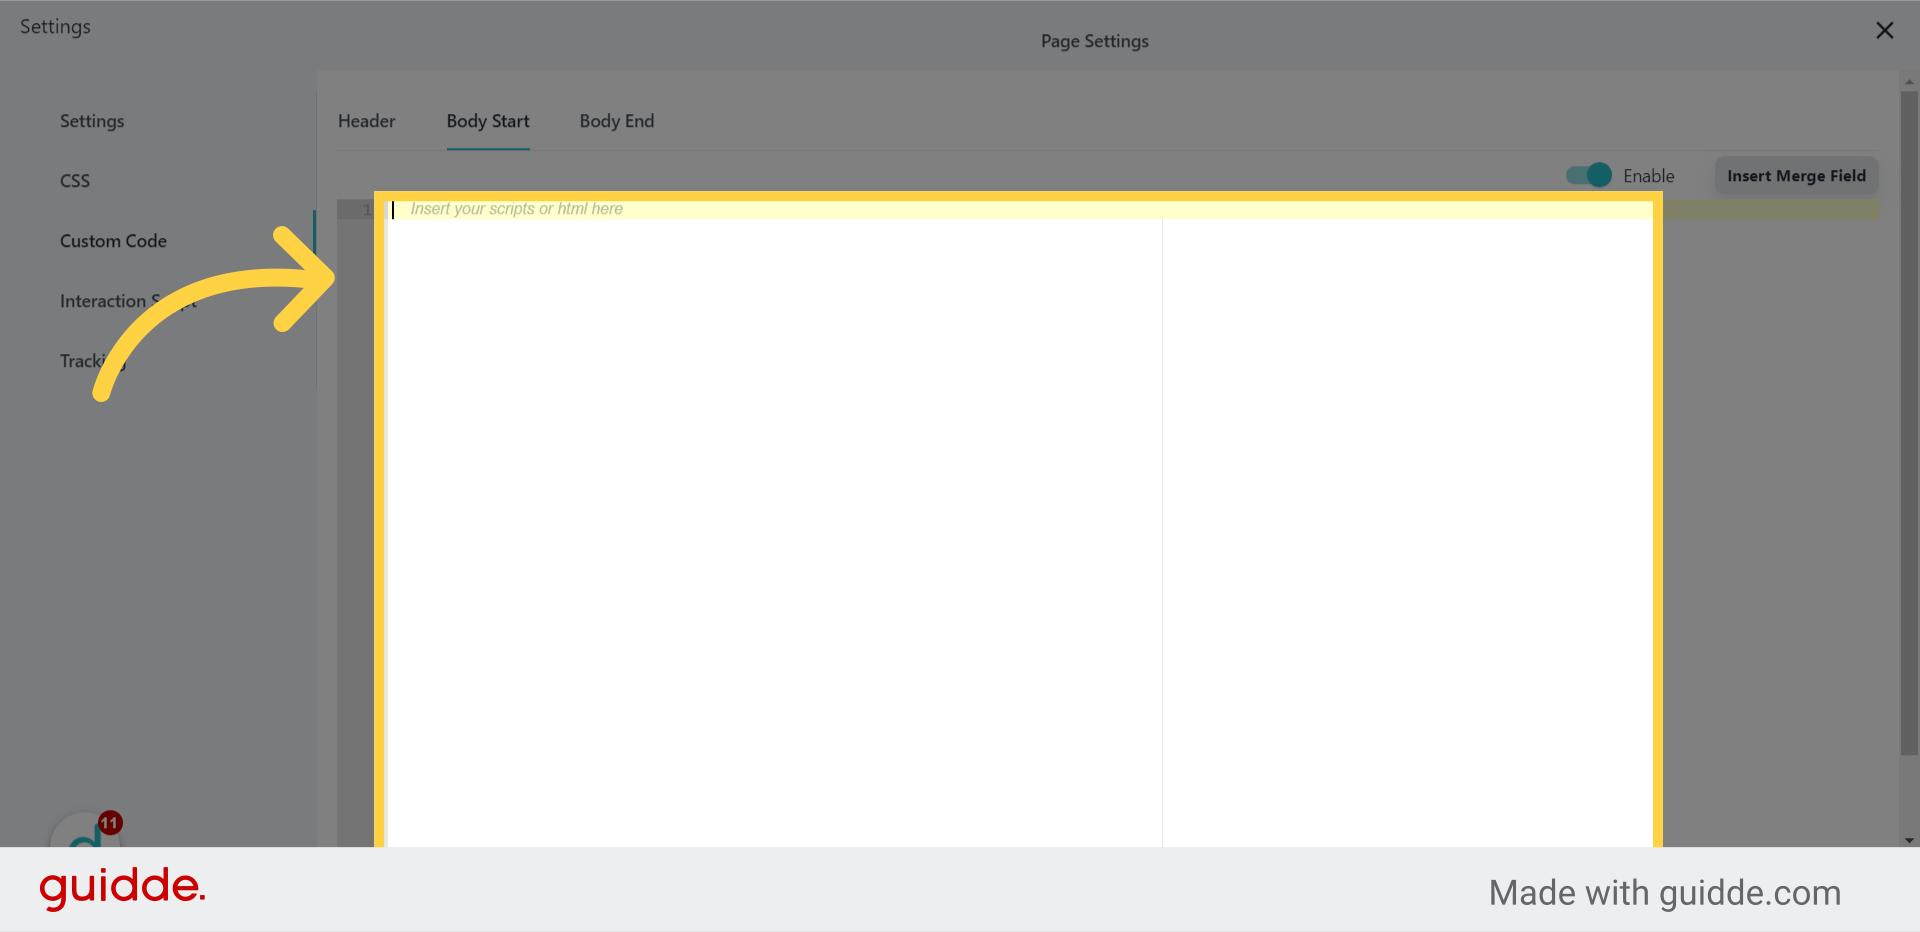The width and height of the screenshot is (1920, 932).
Task: Switch to the Header tab
Action: tap(366, 121)
